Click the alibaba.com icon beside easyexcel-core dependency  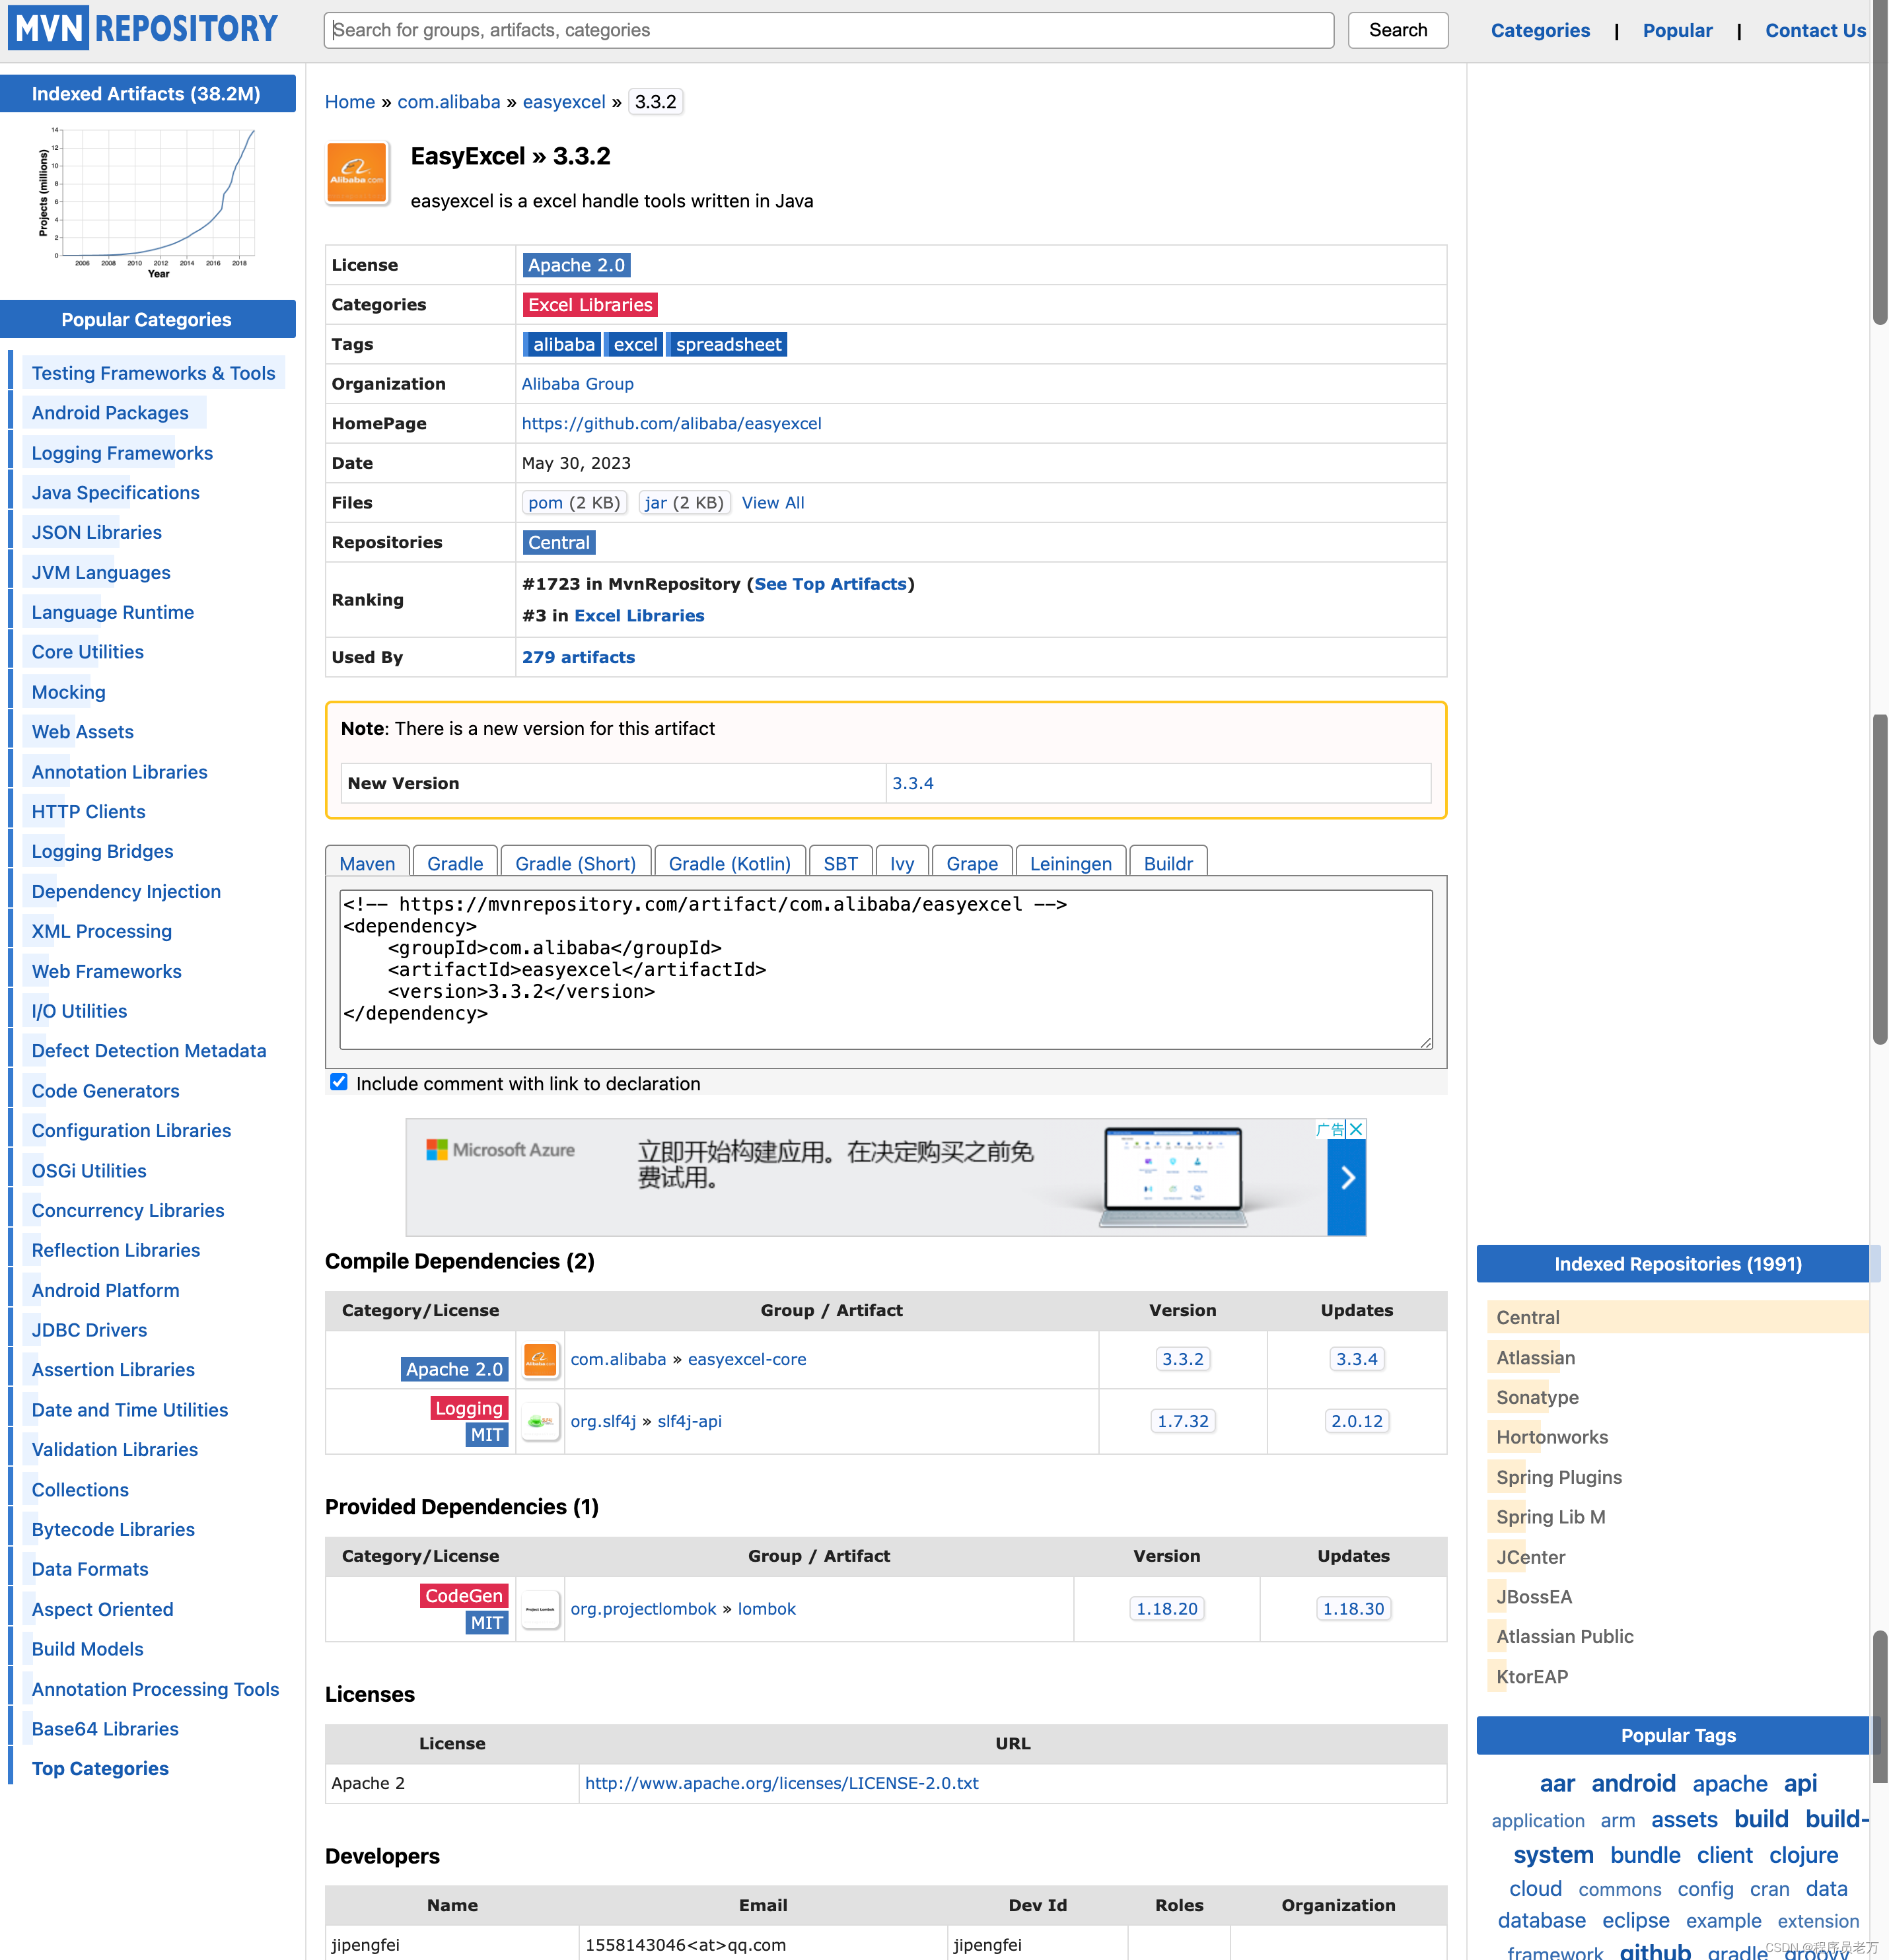point(540,1359)
